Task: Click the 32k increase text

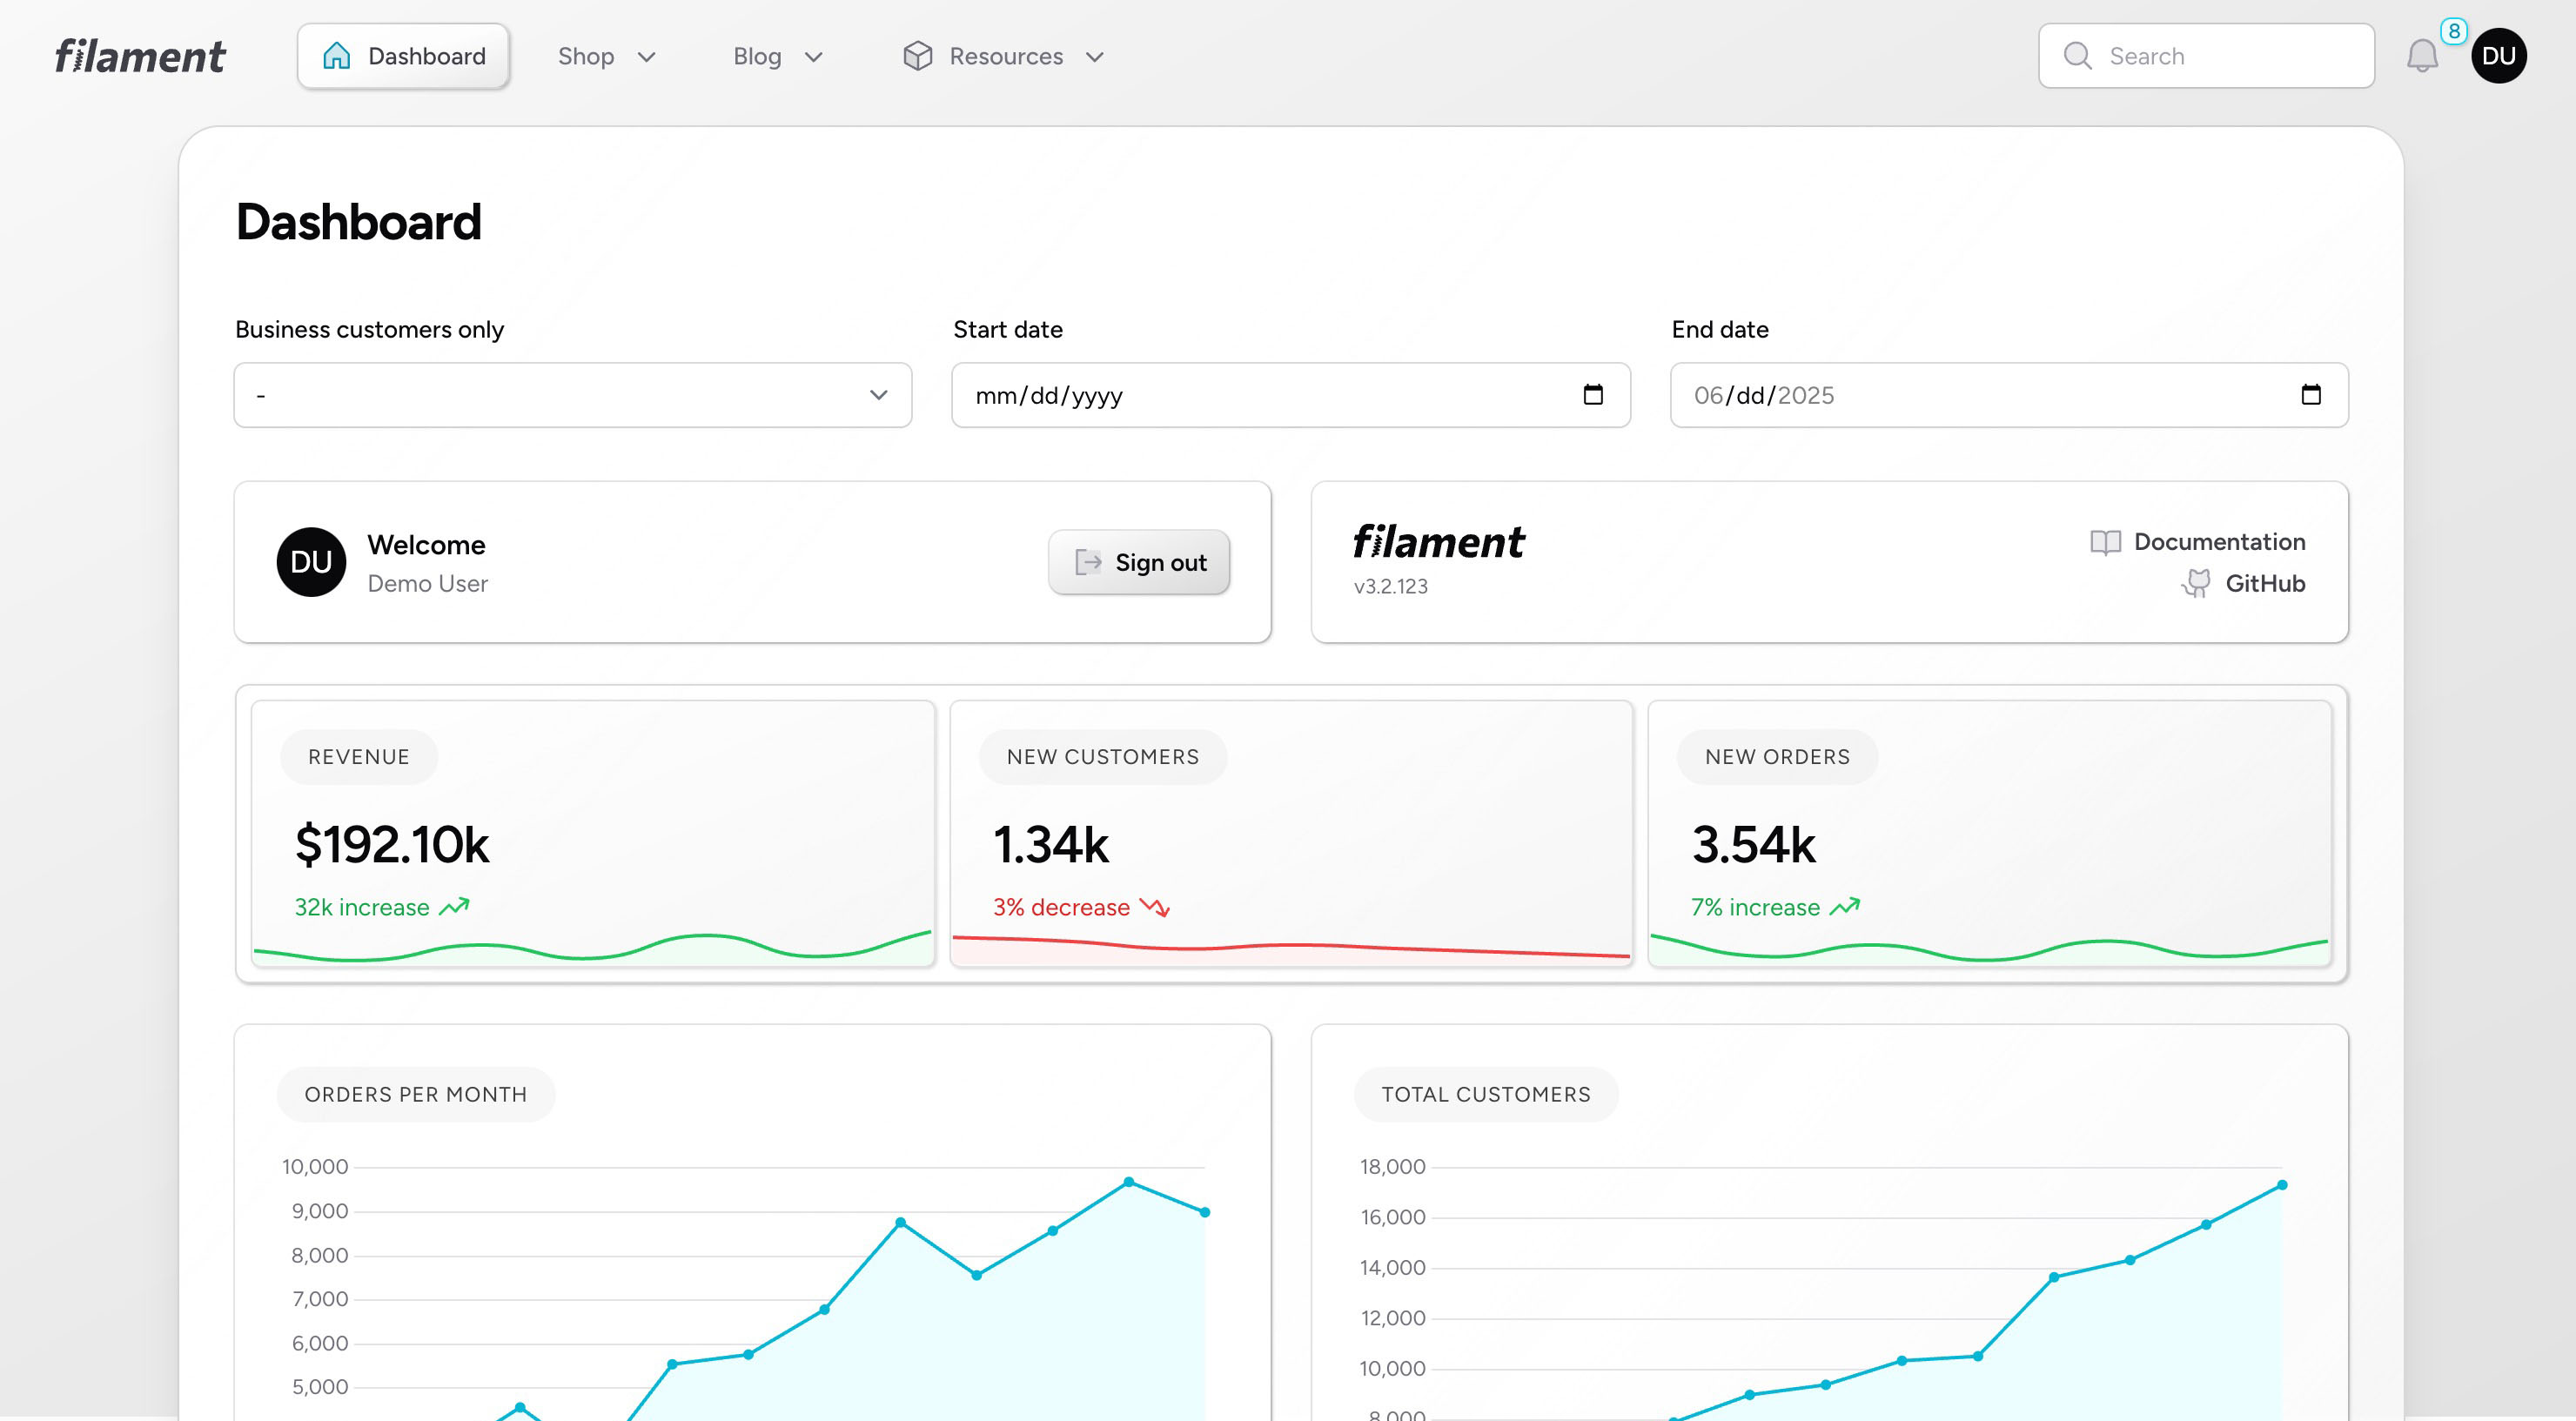Action: click(x=361, y=907)
